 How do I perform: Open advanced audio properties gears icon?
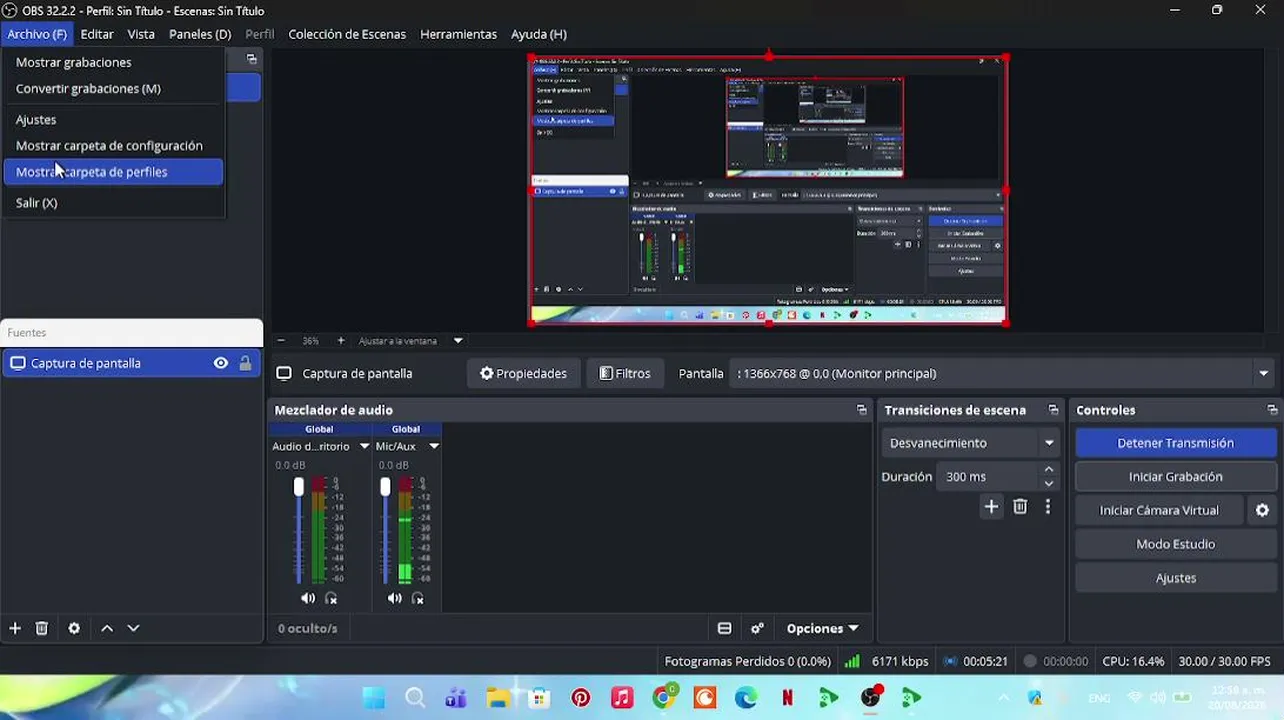click(x=757, y=628)
